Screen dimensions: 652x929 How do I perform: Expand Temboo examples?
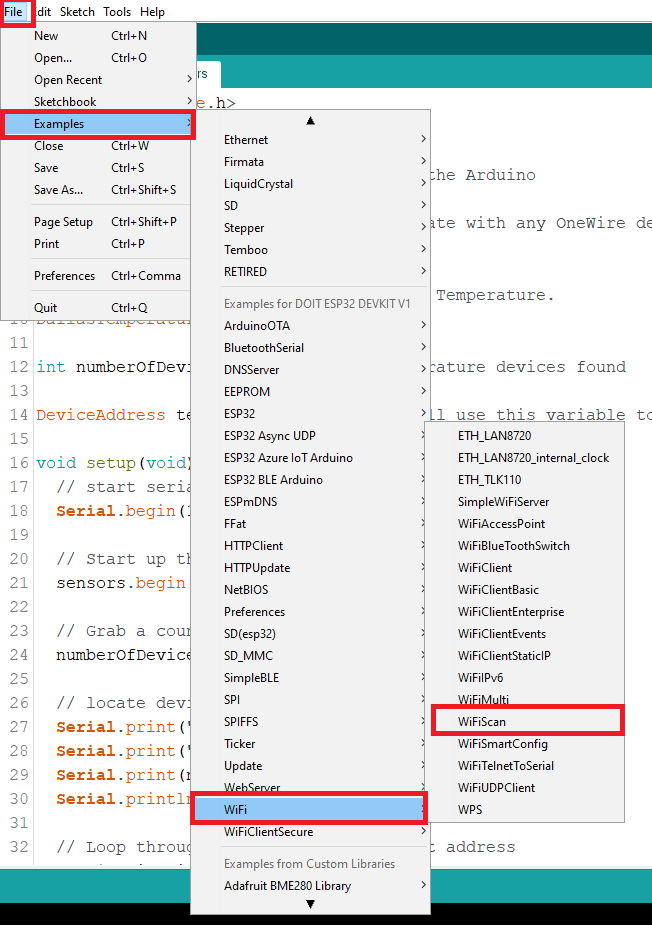(x=310, y=249)
